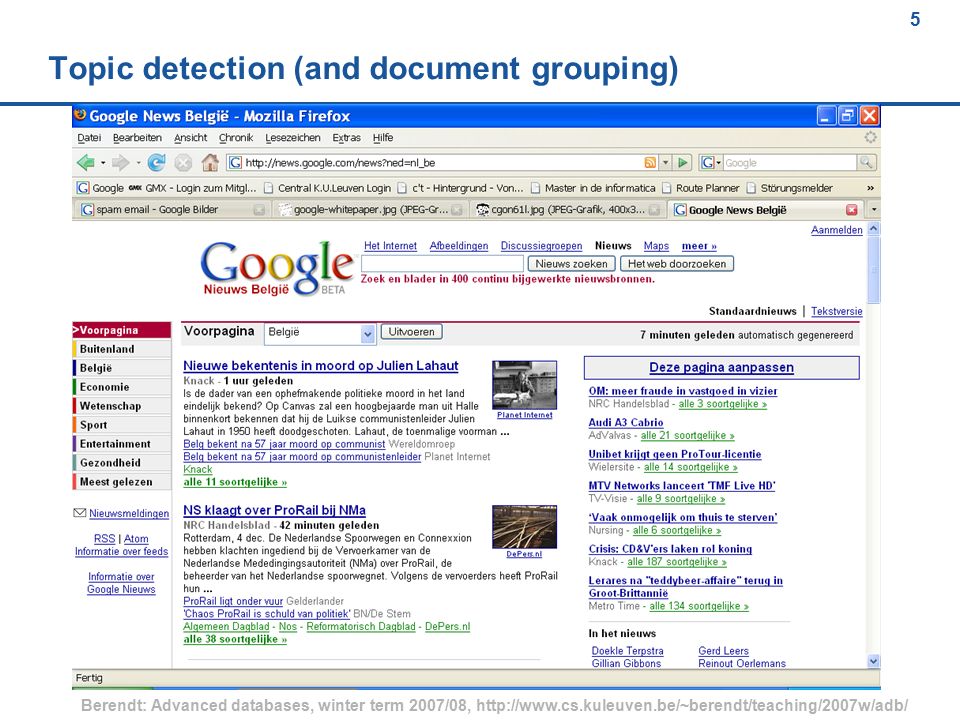
Task: Open the Lesezeichen menu
Action: pos(293,138)
